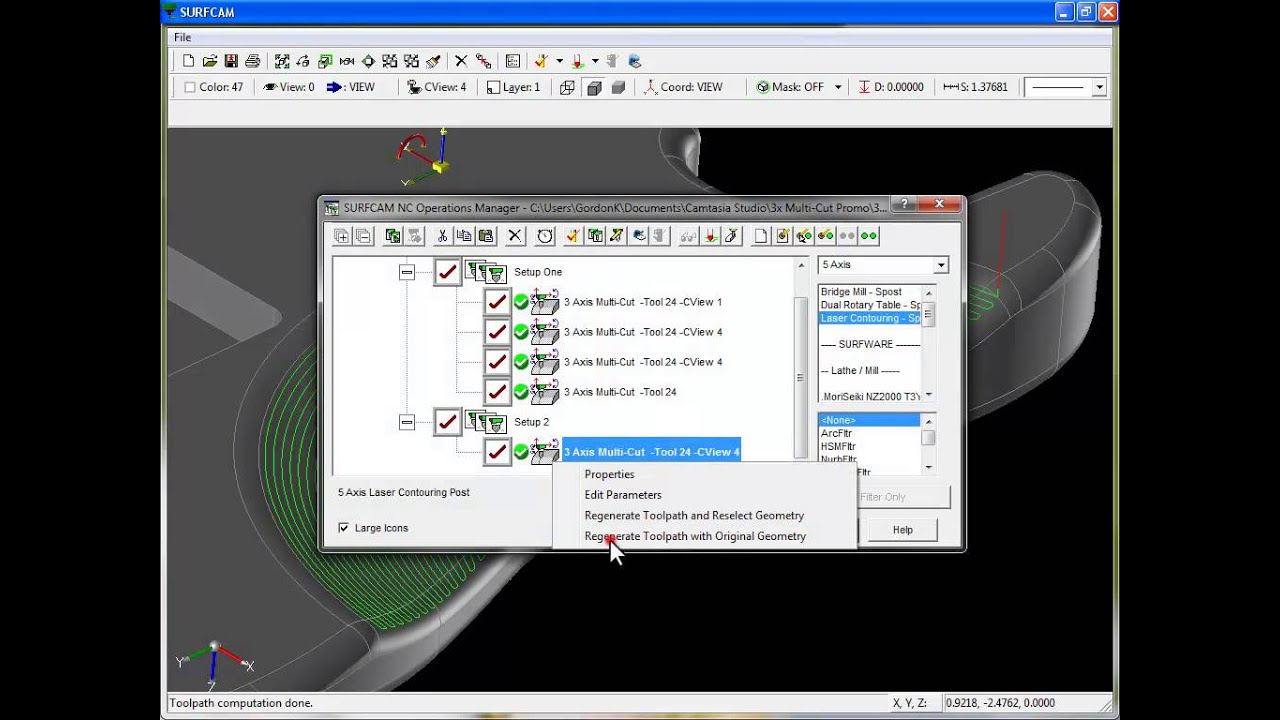The width and height of the screenshot is (1280, 720).
Task: Click the CView: 4 setting
Action: (437, 87)
